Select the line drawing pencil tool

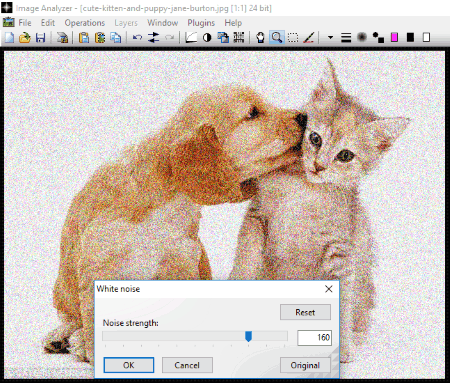point(309,37)
